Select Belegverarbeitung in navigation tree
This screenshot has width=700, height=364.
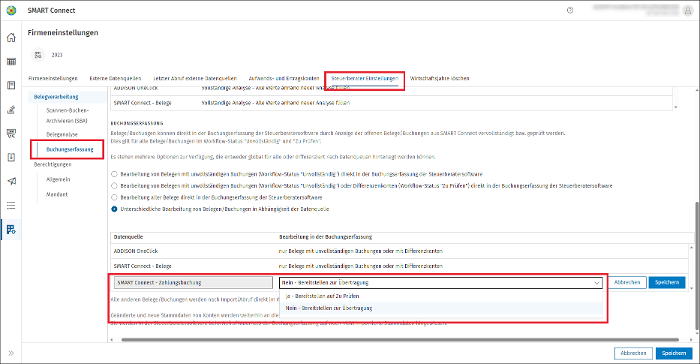point(56,97)
